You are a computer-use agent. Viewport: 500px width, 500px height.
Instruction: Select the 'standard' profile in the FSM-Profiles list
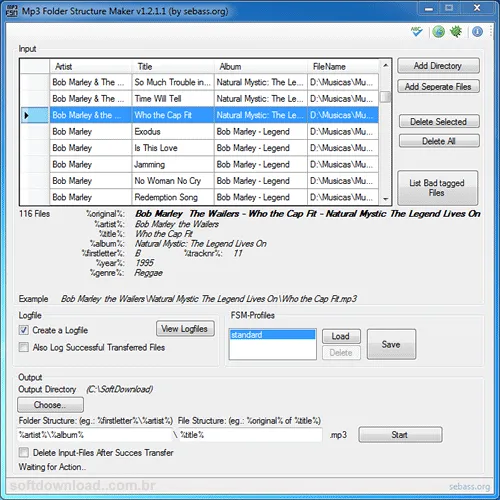tap(272, 335)
